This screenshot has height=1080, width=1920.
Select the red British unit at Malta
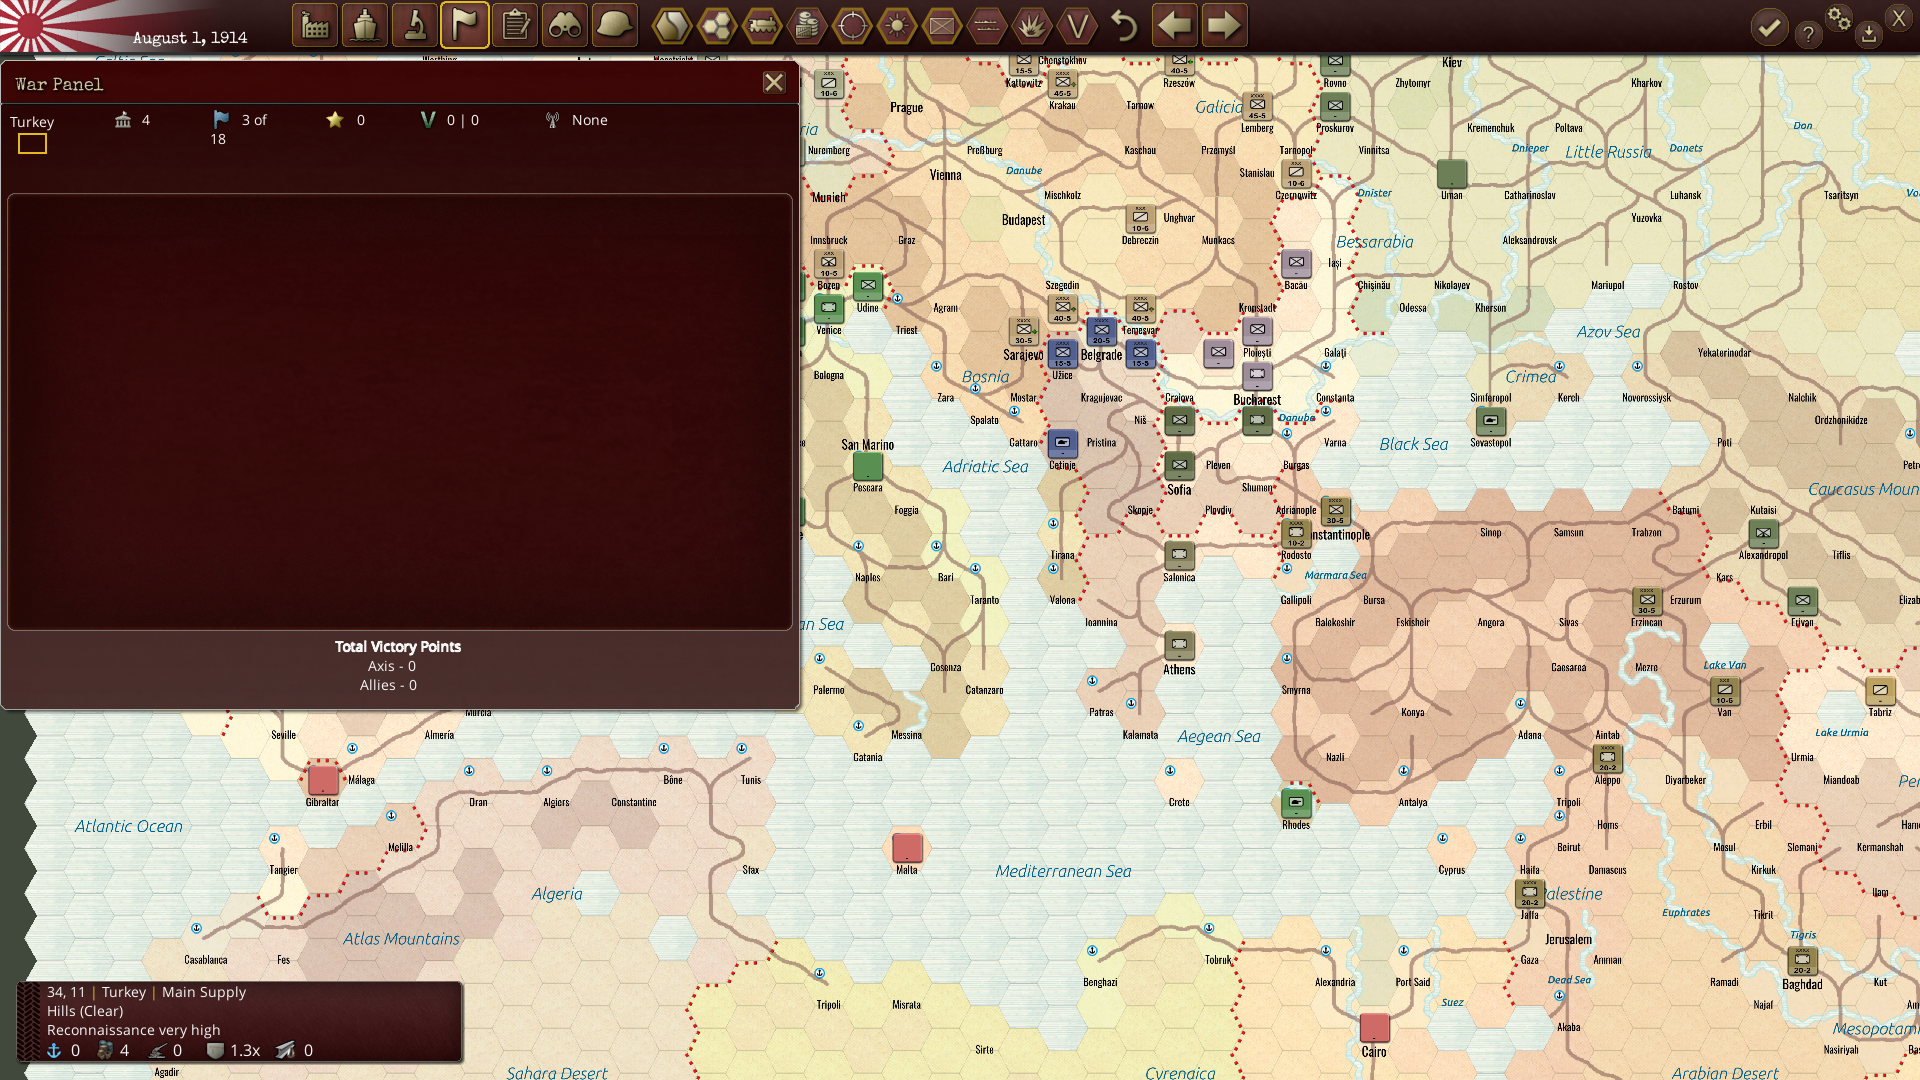pos(907,847)
